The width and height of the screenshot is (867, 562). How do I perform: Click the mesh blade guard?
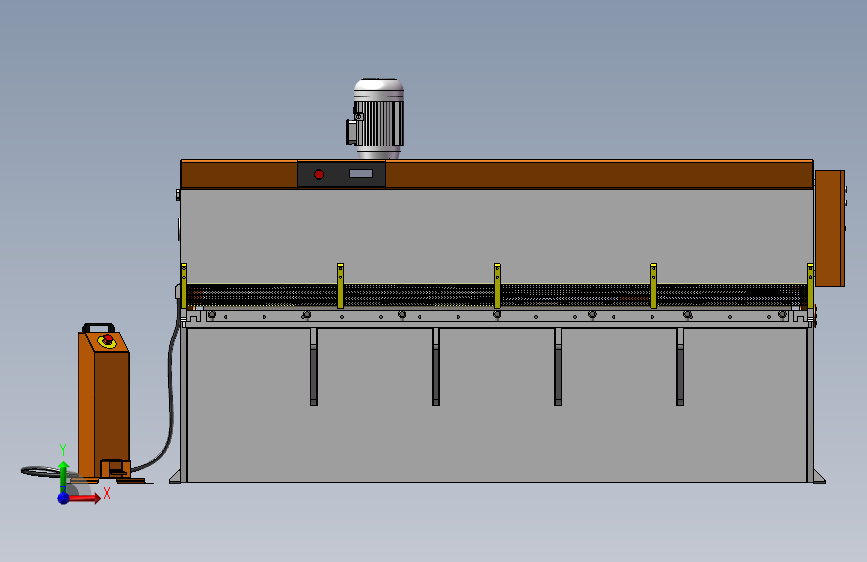[x=497, y=295]
